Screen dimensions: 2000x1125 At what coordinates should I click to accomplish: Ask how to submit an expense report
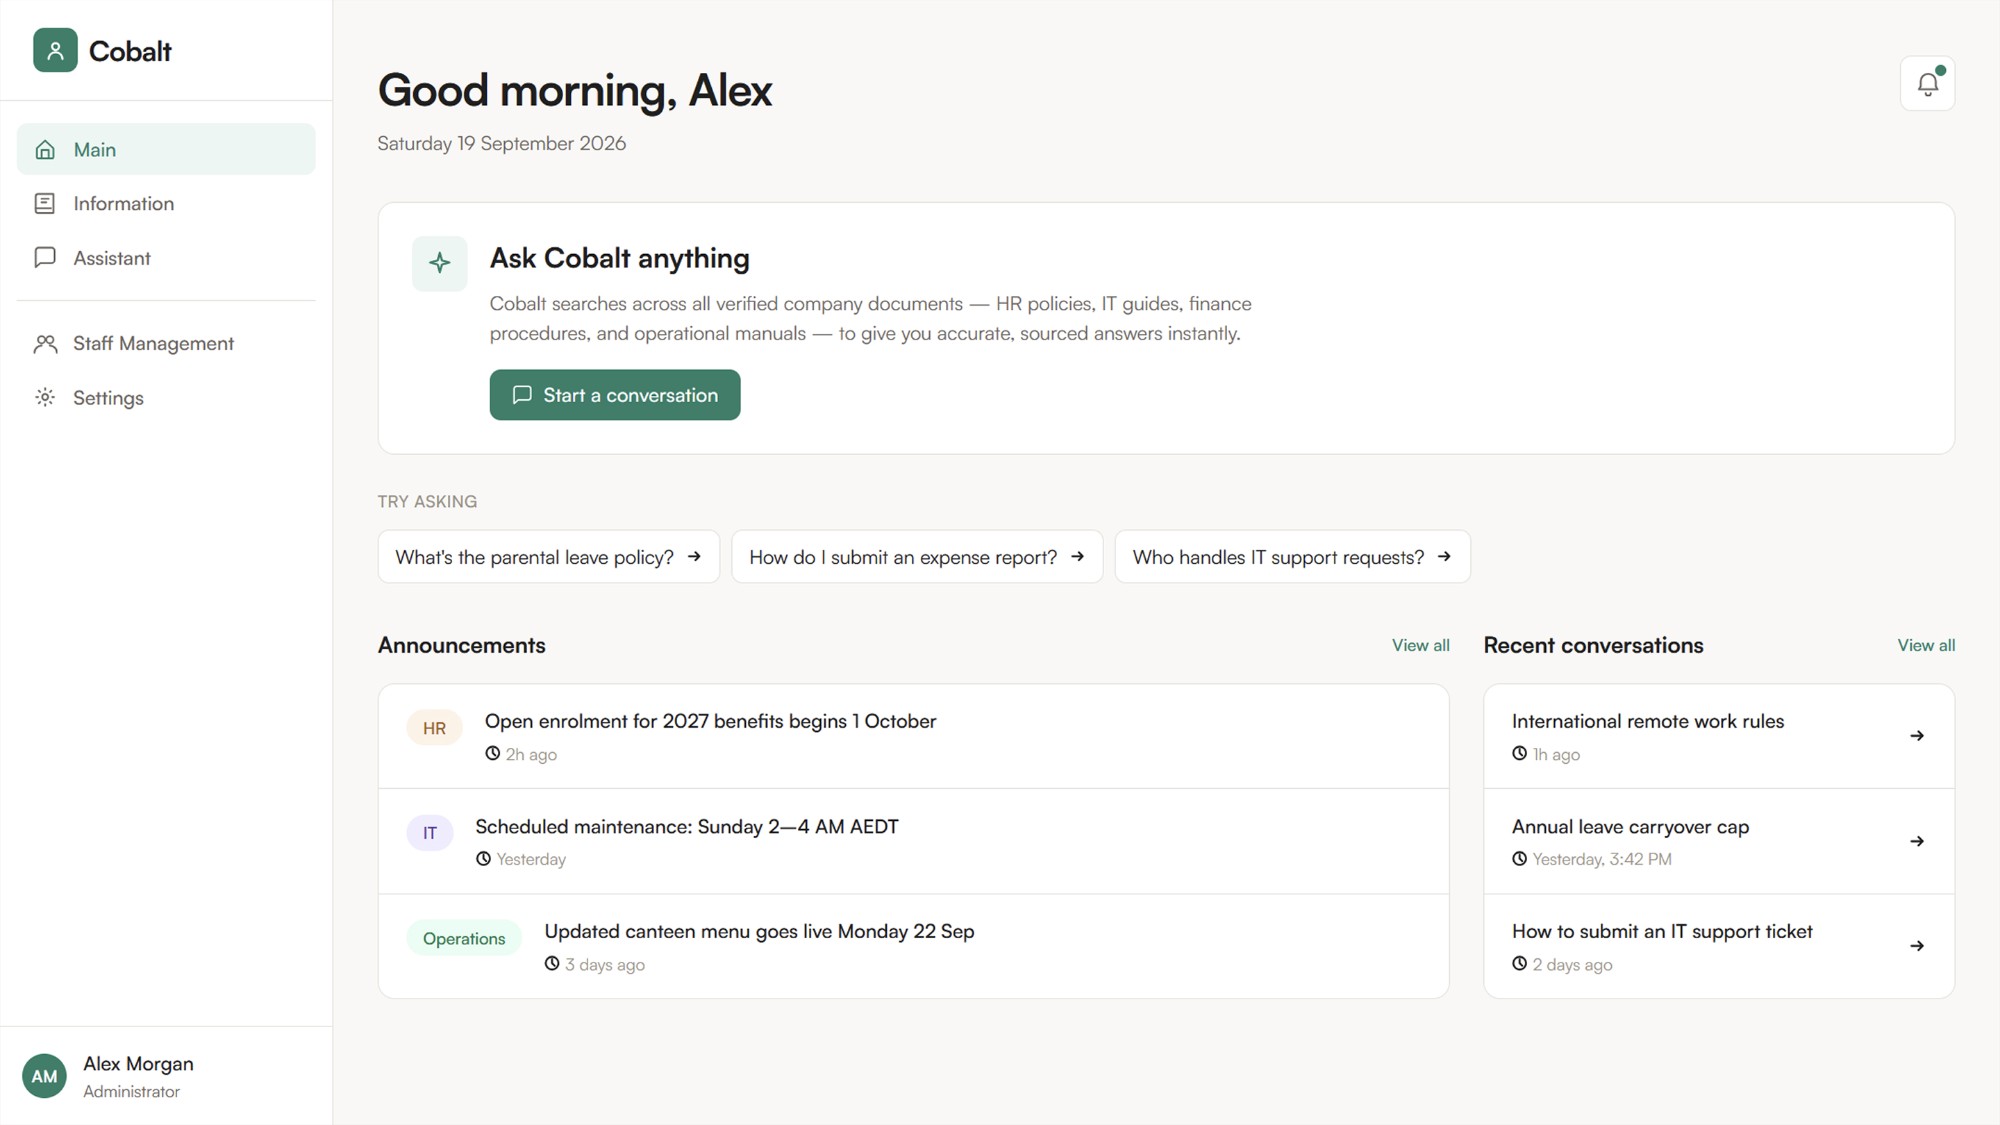[917, 557]
